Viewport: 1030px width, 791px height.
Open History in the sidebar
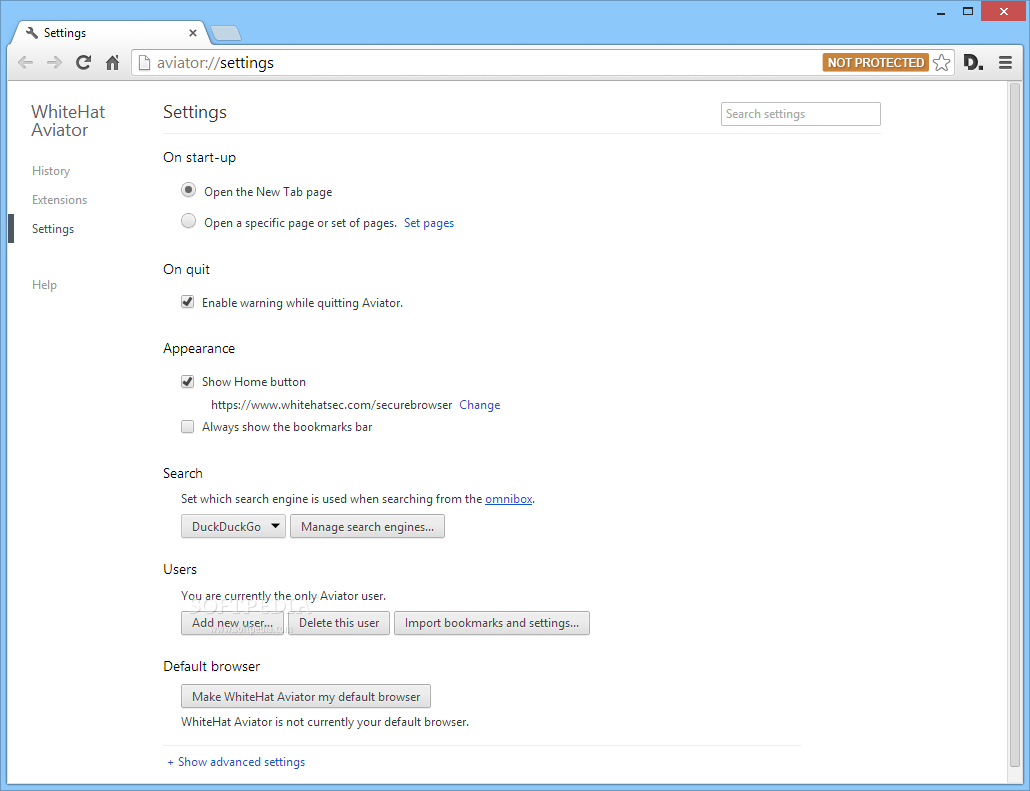[x=51, y=171]
